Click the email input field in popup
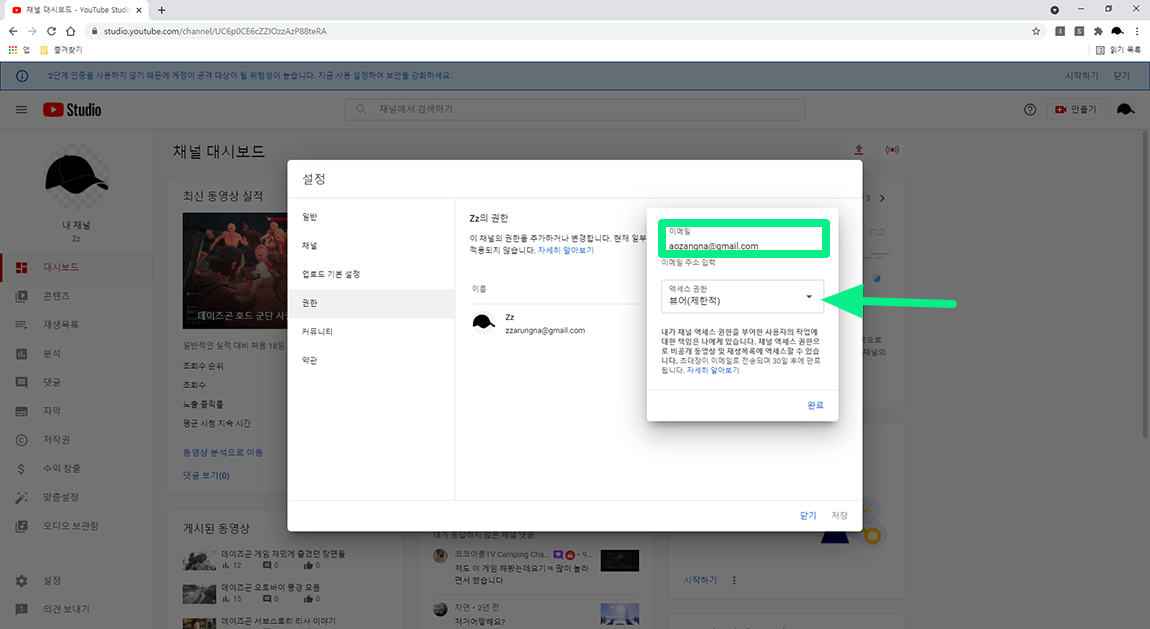Screen dimensions: 1150x629 (743, 239)
